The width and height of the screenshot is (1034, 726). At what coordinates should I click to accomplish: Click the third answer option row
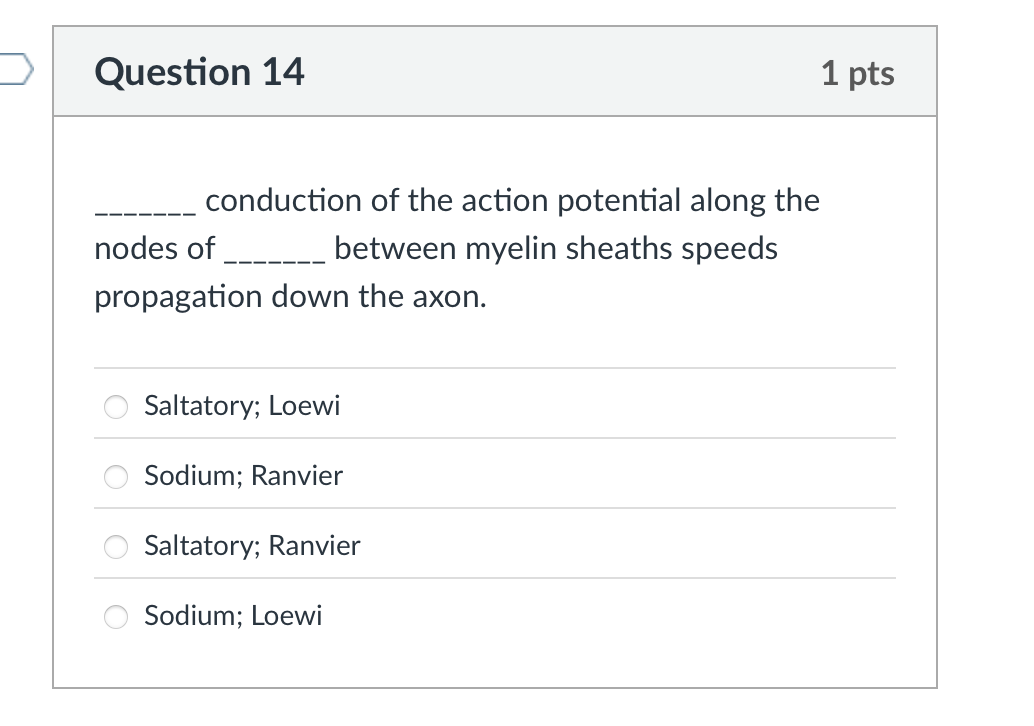click(x=497, y=546)
